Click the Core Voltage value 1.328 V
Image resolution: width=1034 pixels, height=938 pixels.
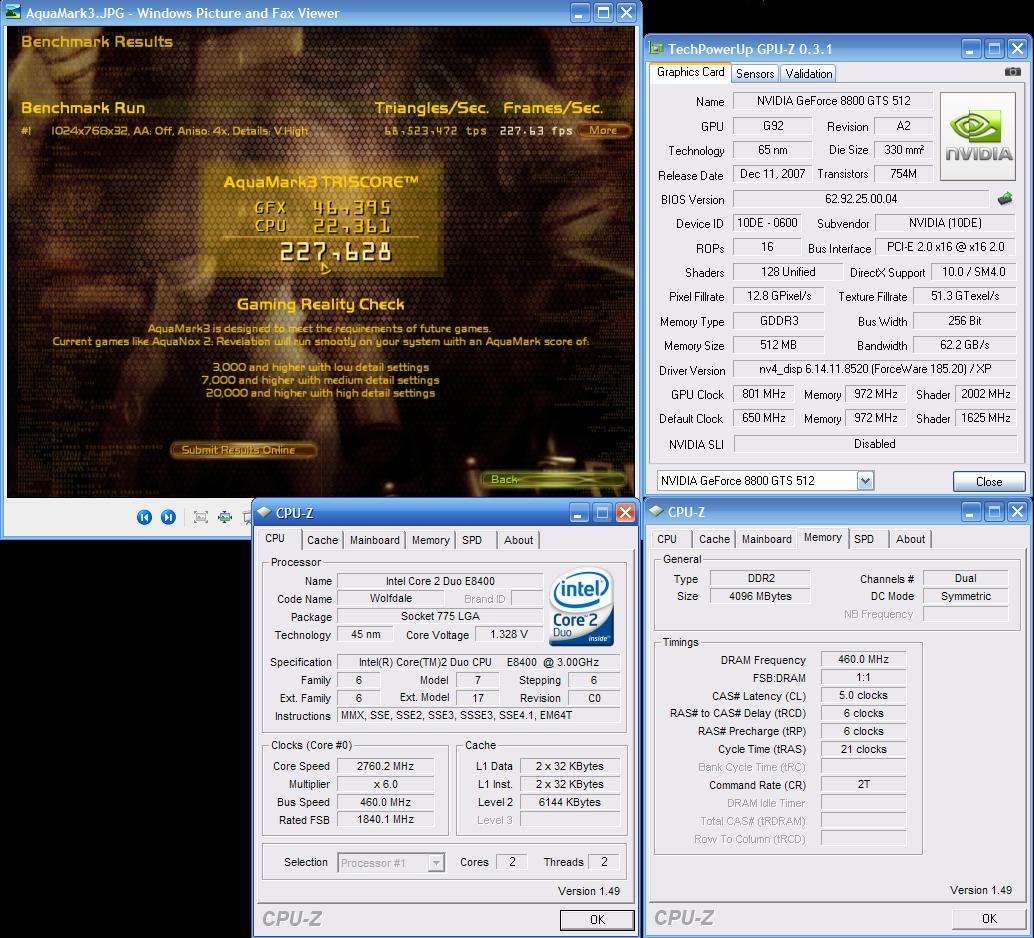(508, 634)
